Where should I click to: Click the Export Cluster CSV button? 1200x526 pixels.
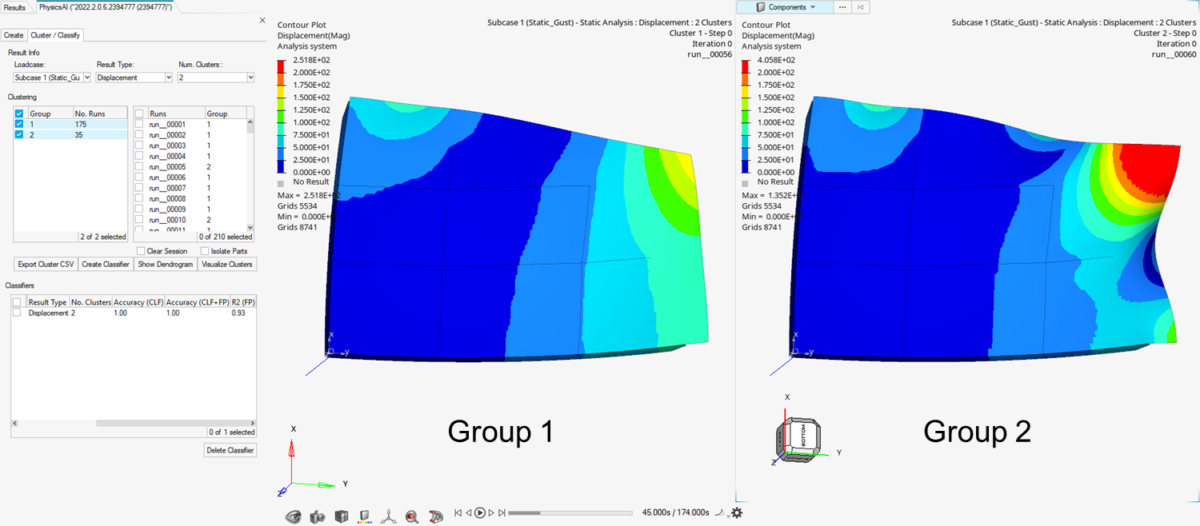pos(46,264)
